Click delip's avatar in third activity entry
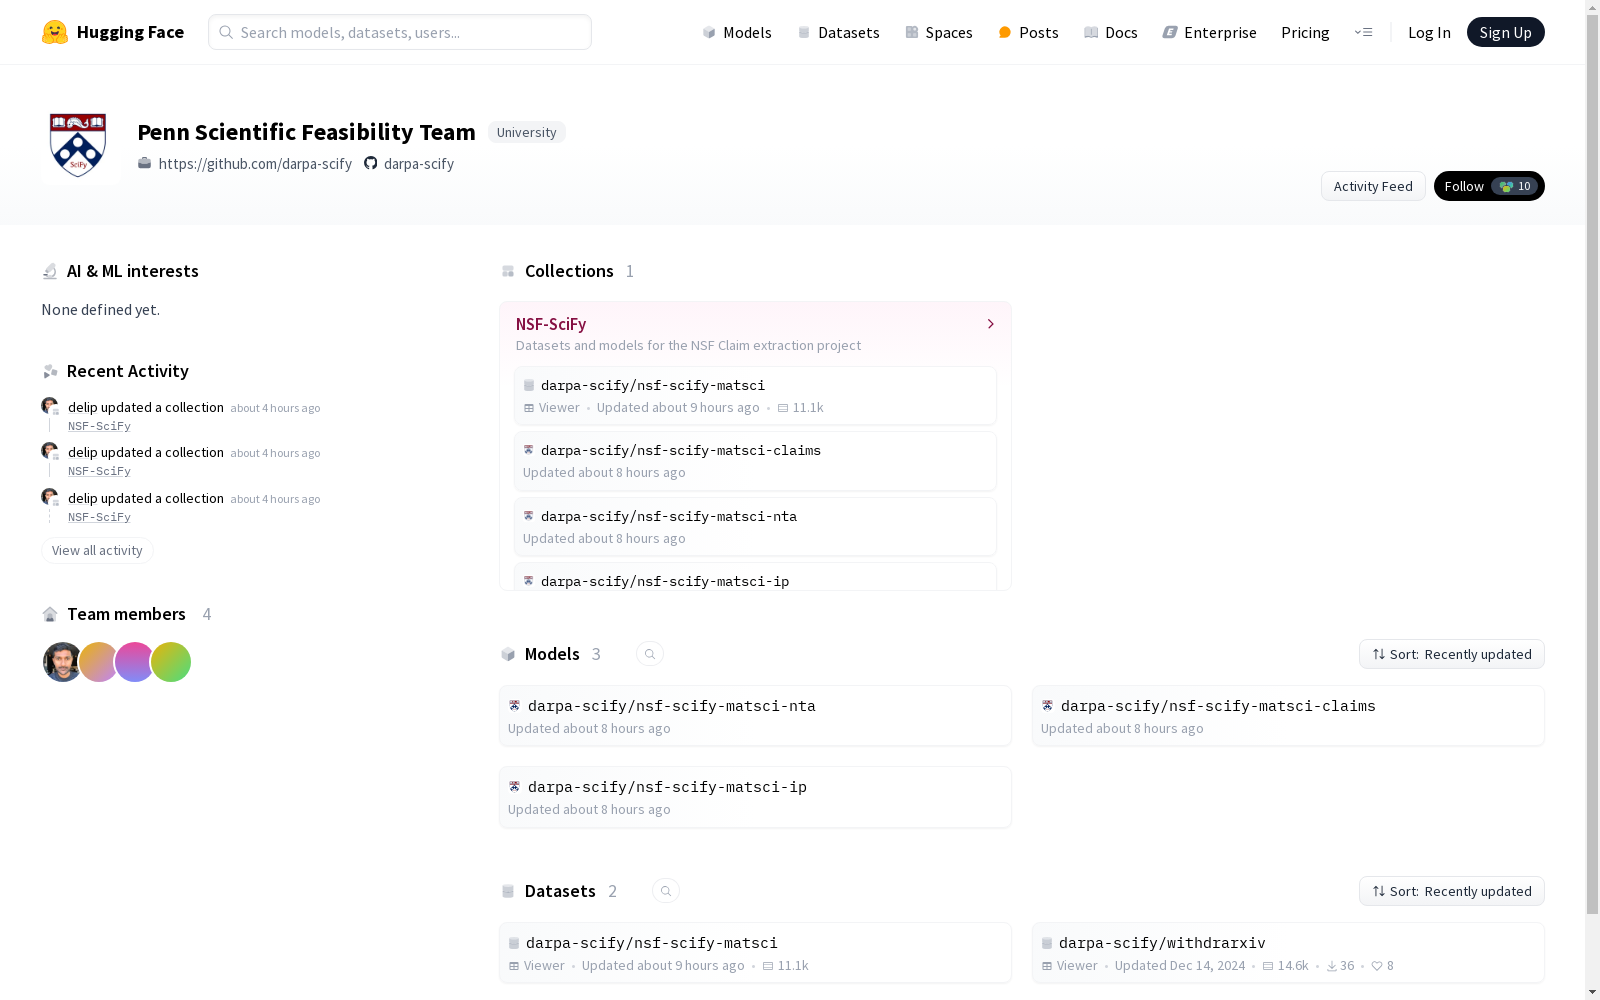The width and height of the screenshot is (1600, 1000). [49, 496]
